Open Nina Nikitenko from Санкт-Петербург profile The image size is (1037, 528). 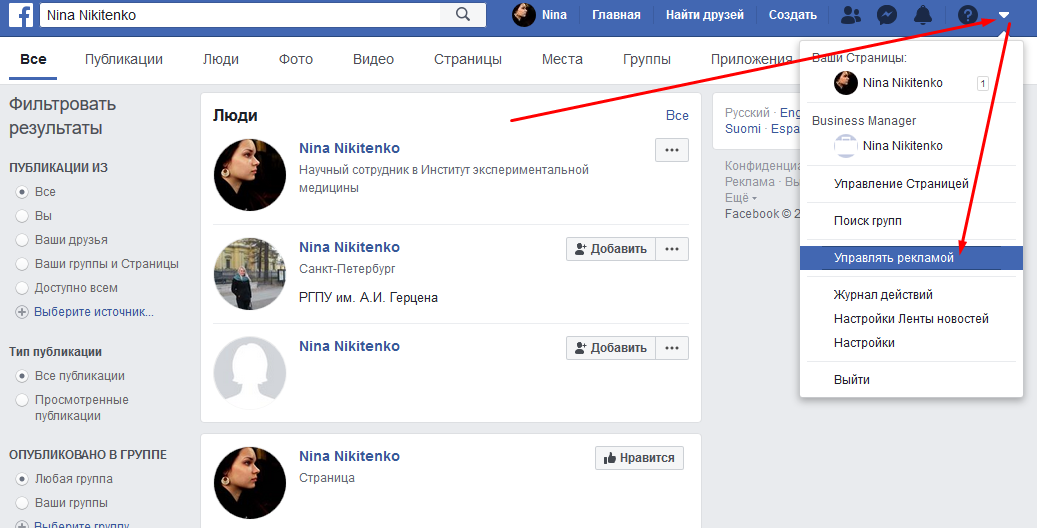pos(349,247)
